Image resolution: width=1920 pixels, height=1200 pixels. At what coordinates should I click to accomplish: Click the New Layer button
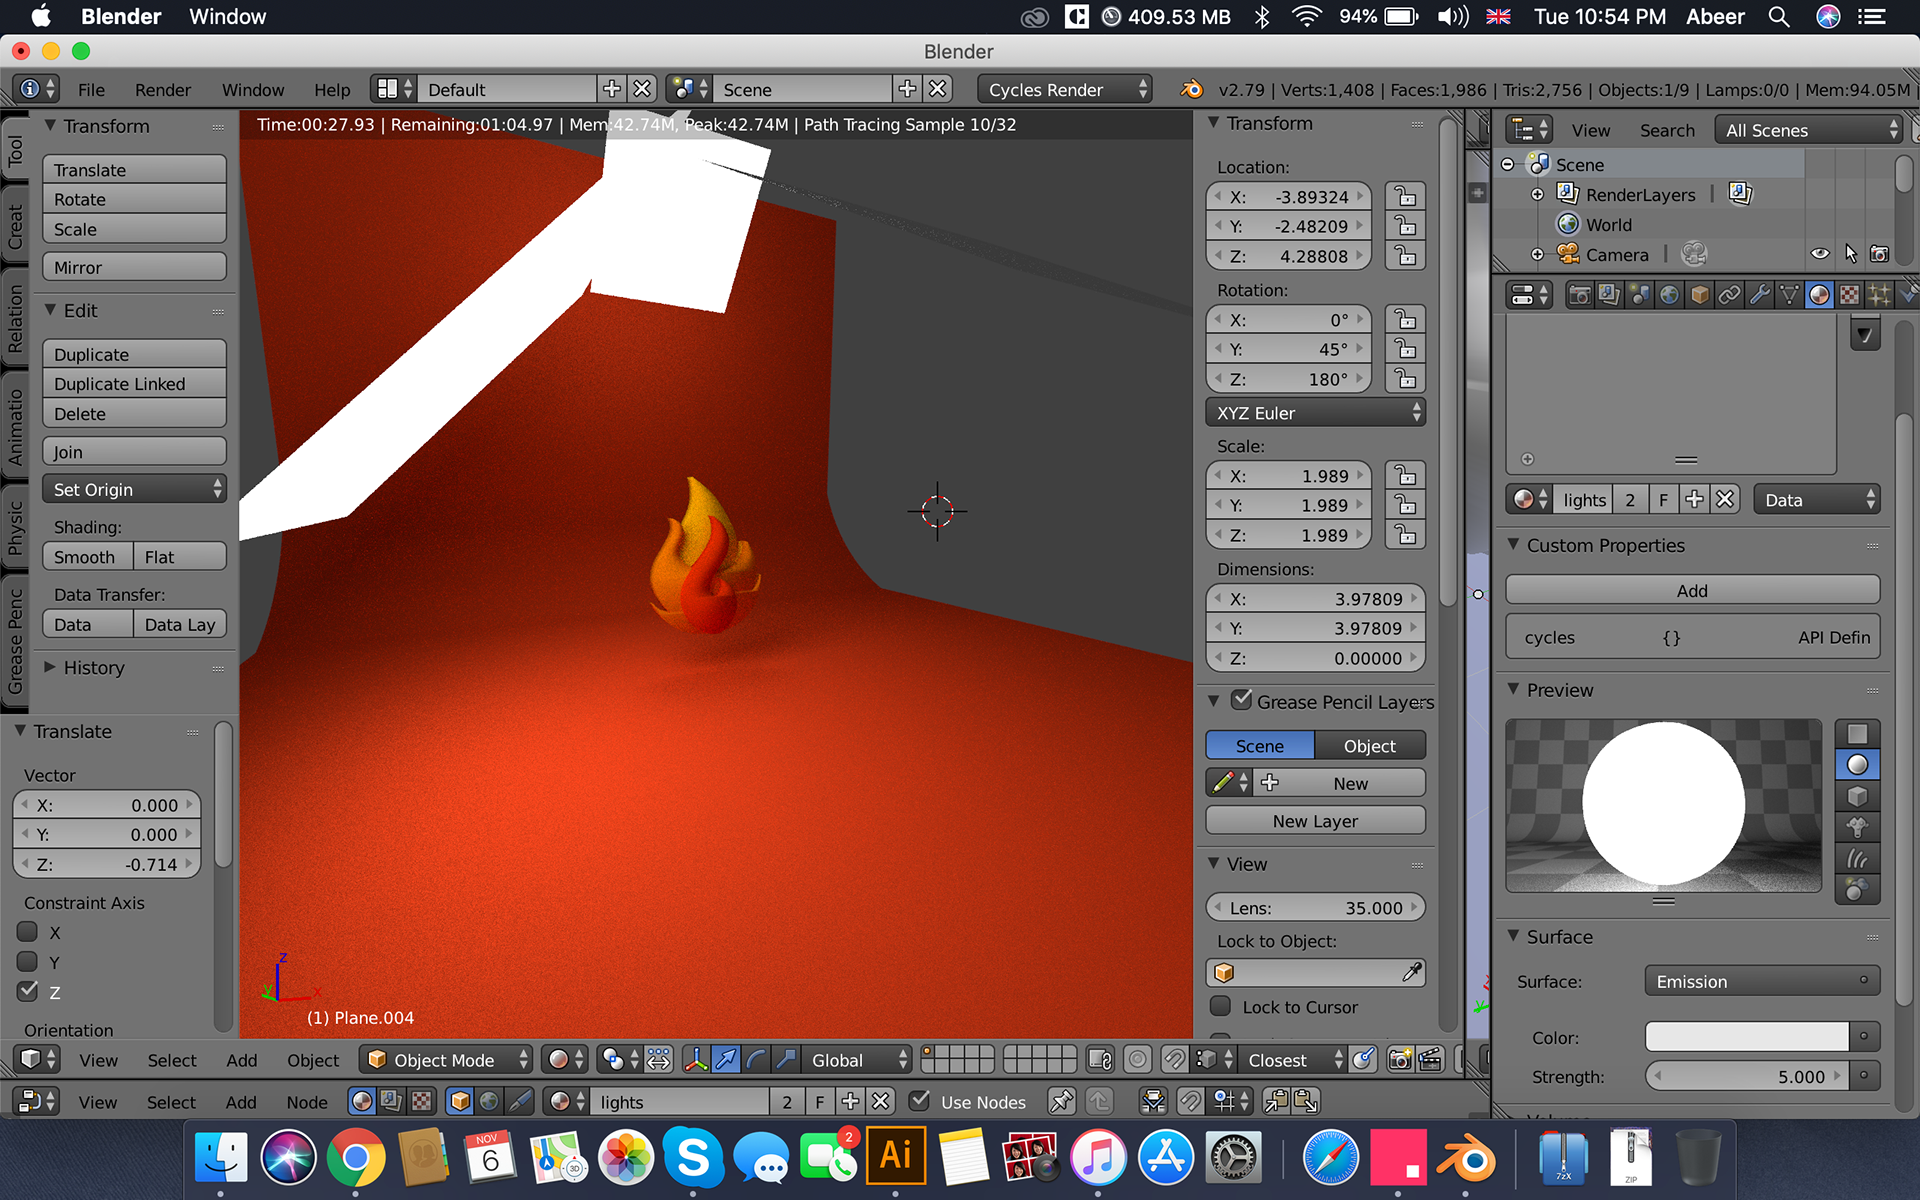(x=1315, y=820)
